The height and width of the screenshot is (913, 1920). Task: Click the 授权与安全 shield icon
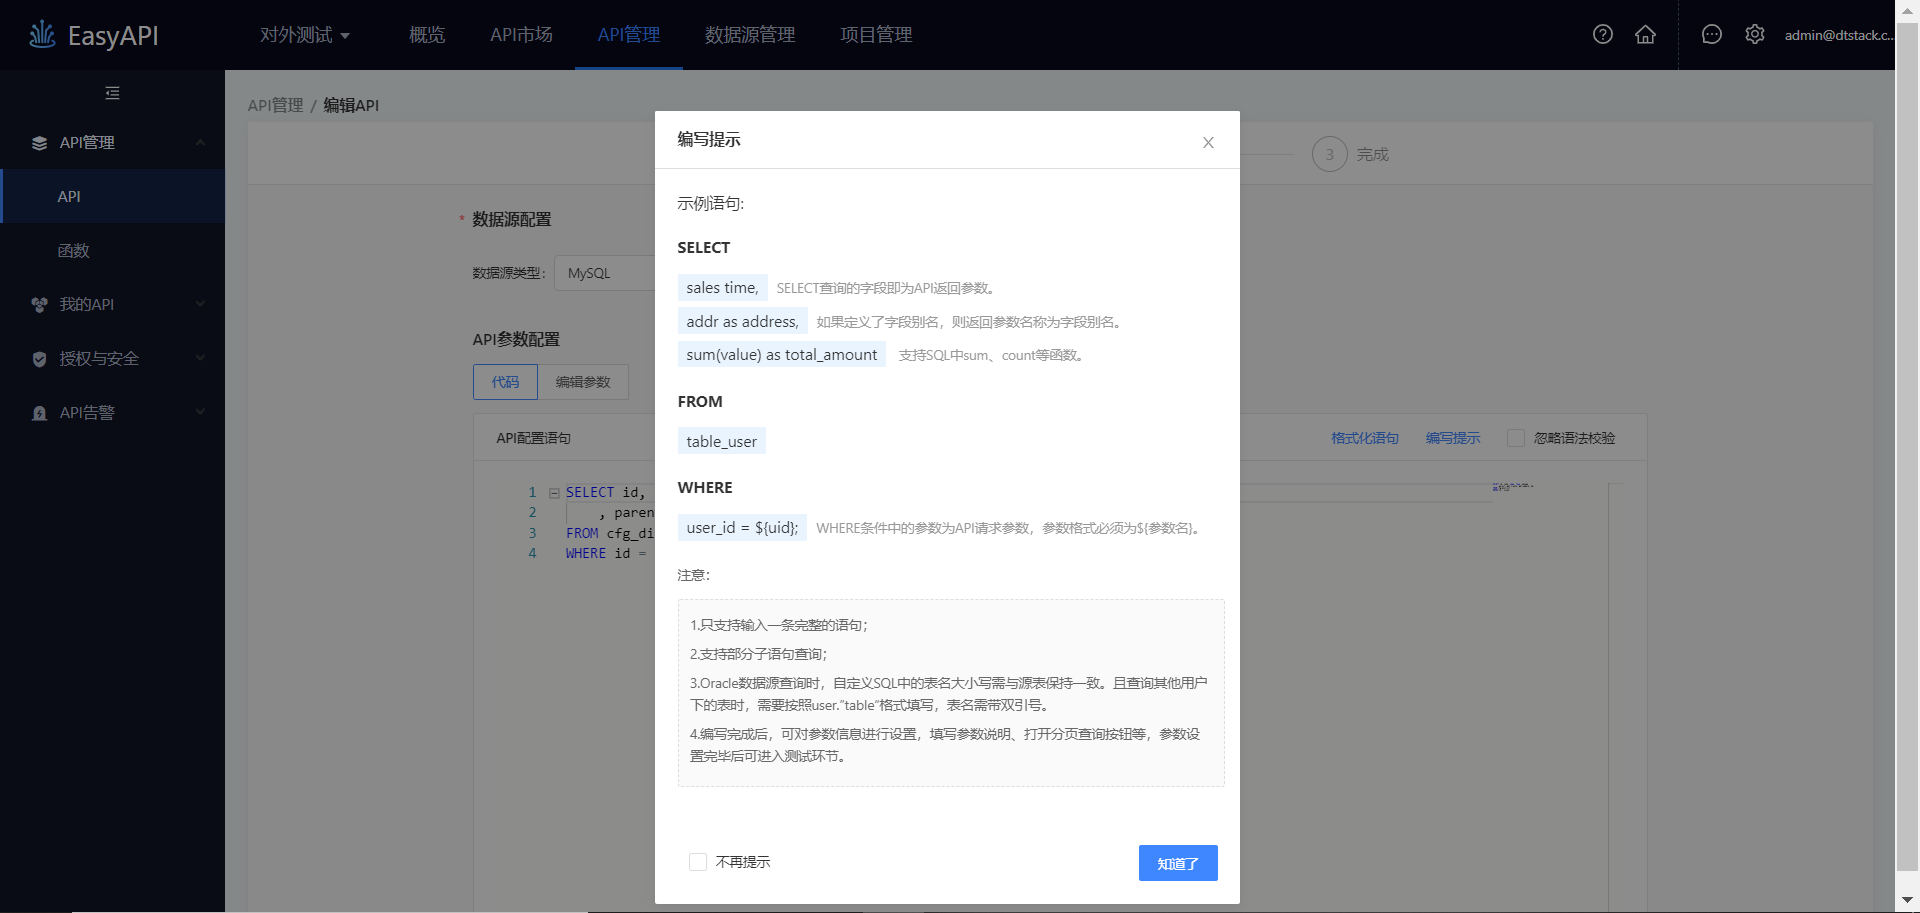pyautogui.click(x=39, y=359)
